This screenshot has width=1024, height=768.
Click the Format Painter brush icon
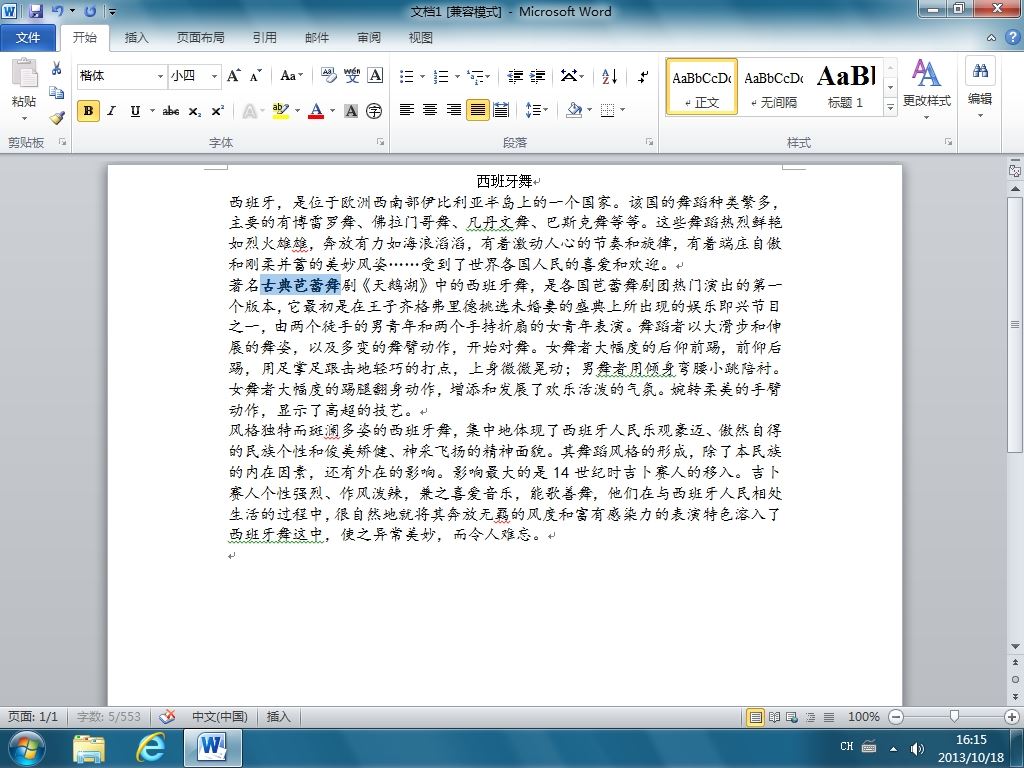[x=57, y=118]
